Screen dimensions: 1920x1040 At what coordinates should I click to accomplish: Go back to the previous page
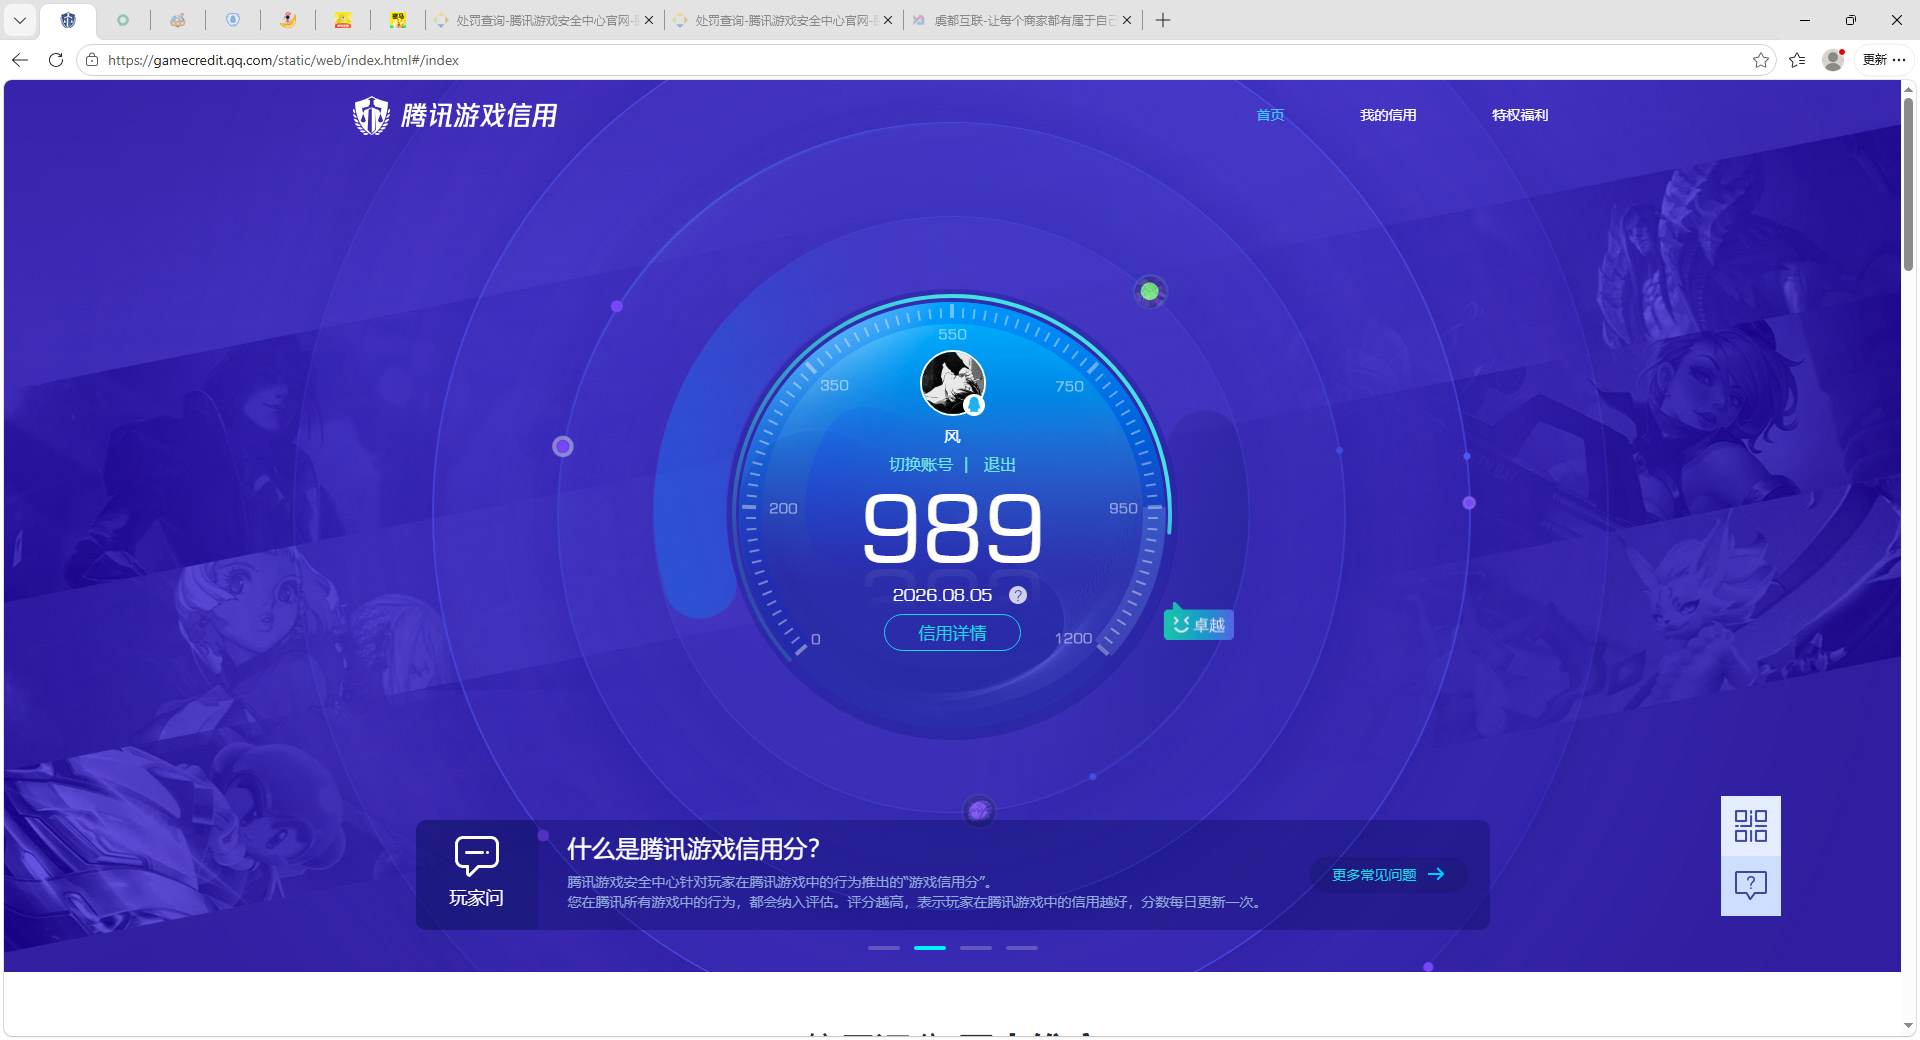coord(20,60)
